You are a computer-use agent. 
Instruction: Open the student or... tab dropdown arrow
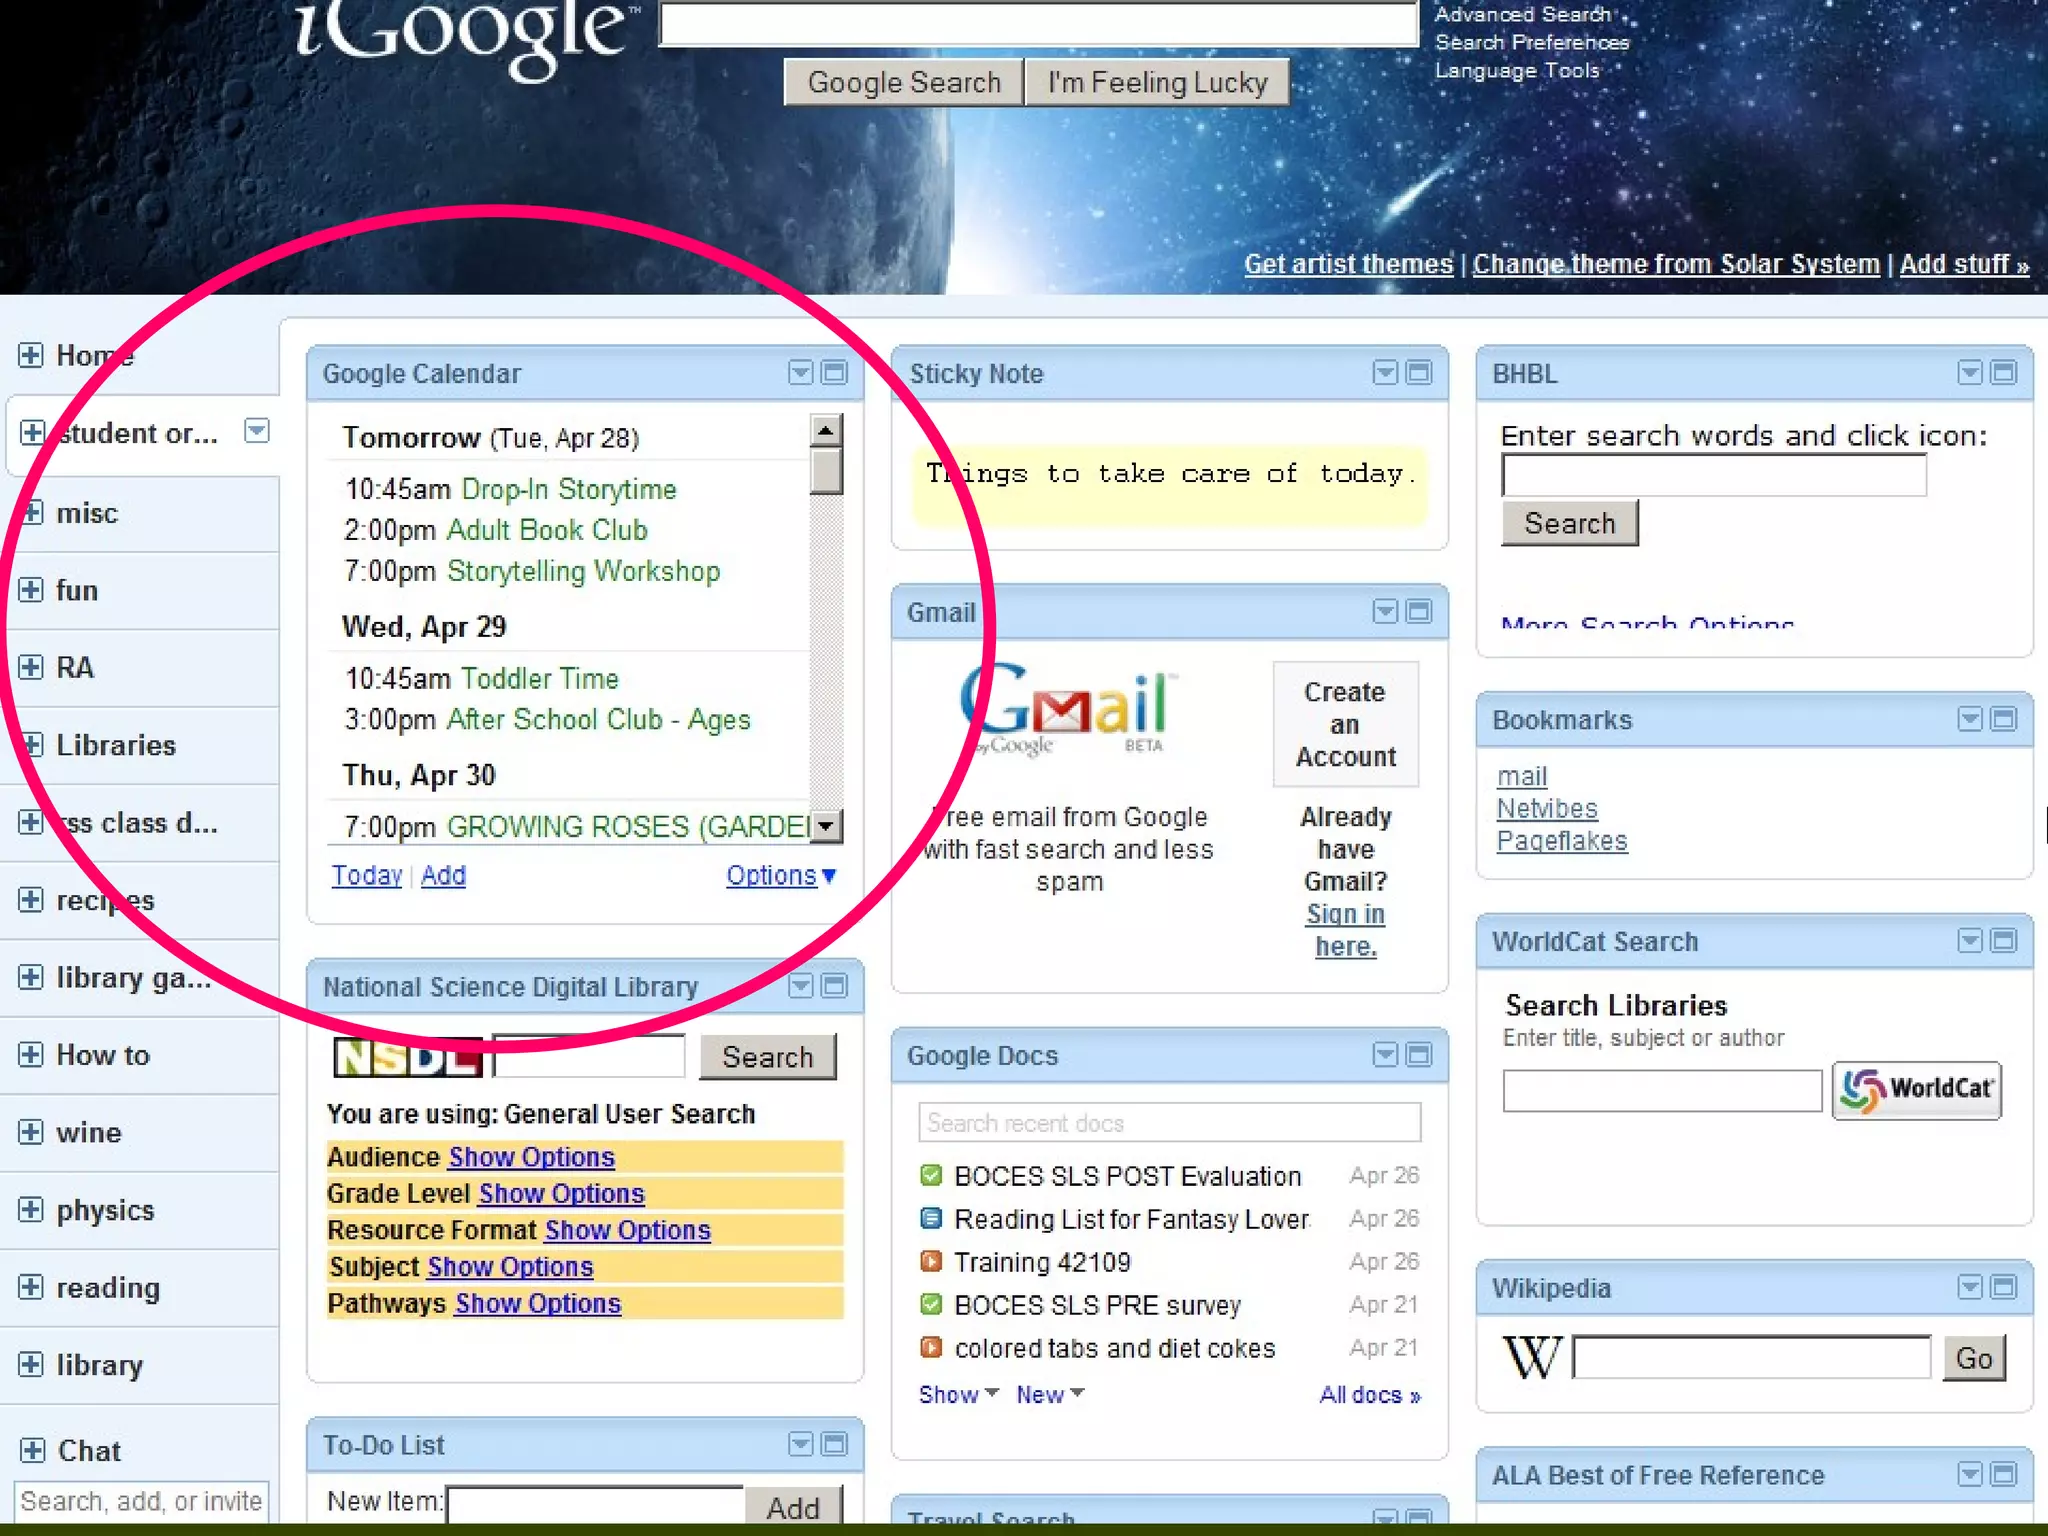point(257,431)
